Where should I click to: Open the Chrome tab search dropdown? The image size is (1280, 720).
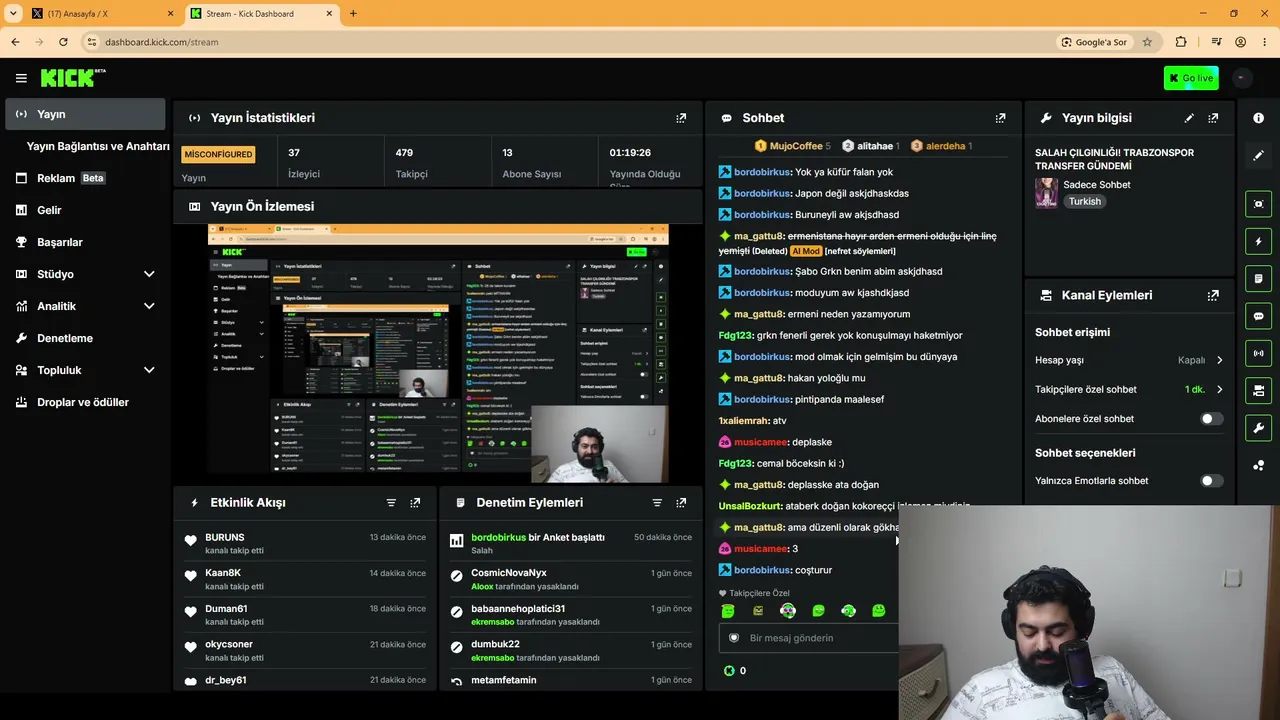[x=13, y=13]
